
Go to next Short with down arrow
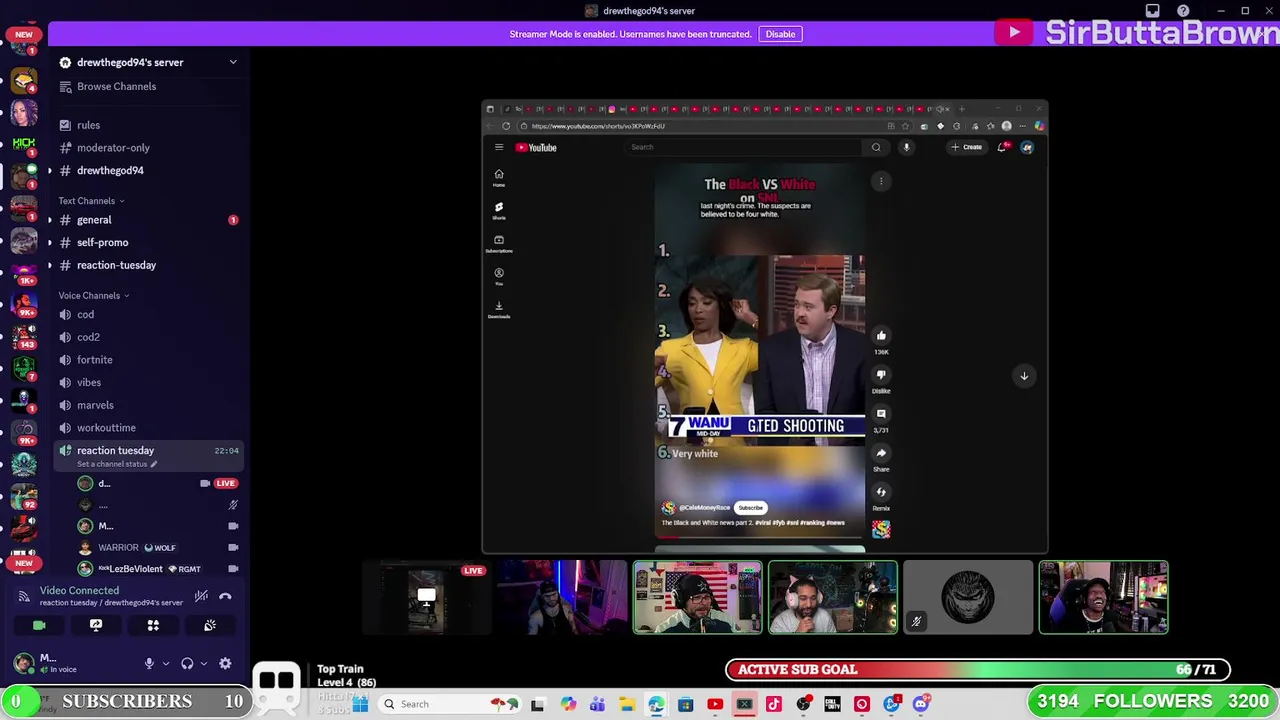(1024, 376)
